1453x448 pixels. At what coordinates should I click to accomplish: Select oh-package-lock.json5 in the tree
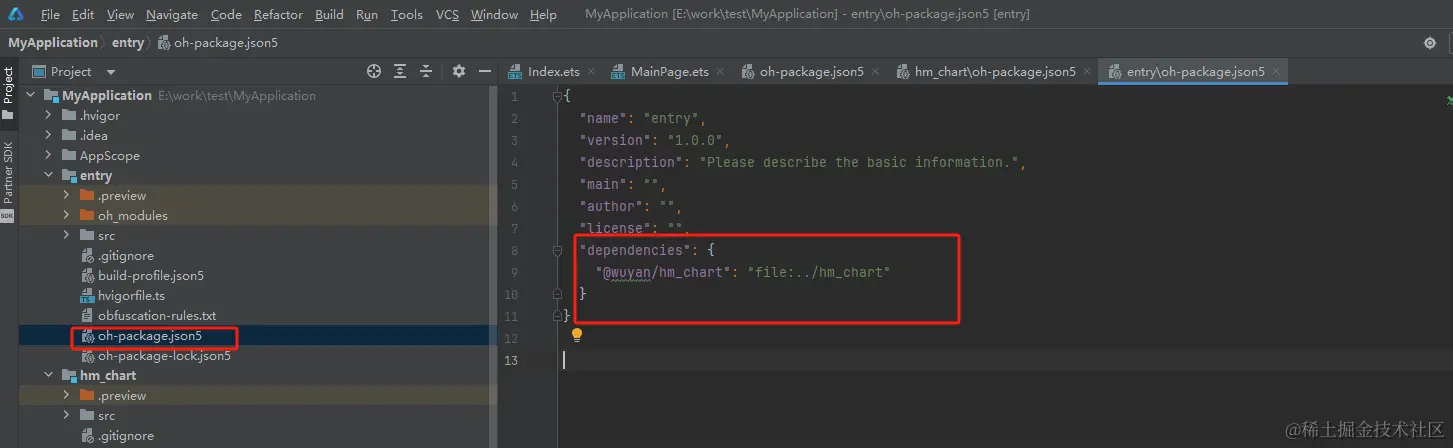pos(164,356)
